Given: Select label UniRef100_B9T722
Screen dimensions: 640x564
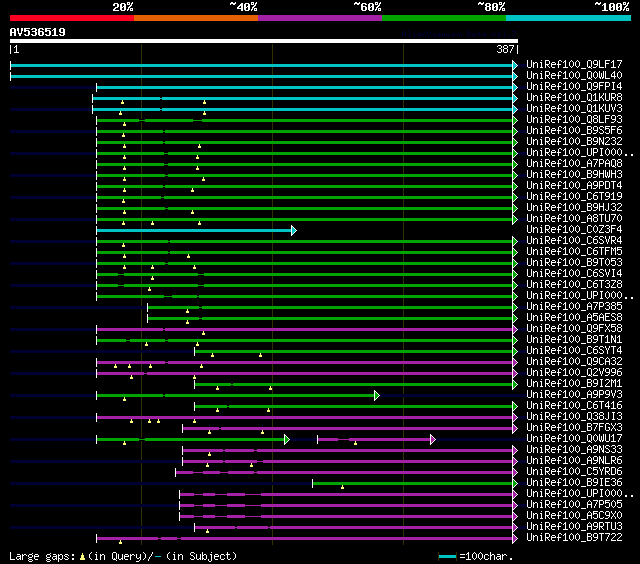Looking at the screenshot, I should 574,538.
